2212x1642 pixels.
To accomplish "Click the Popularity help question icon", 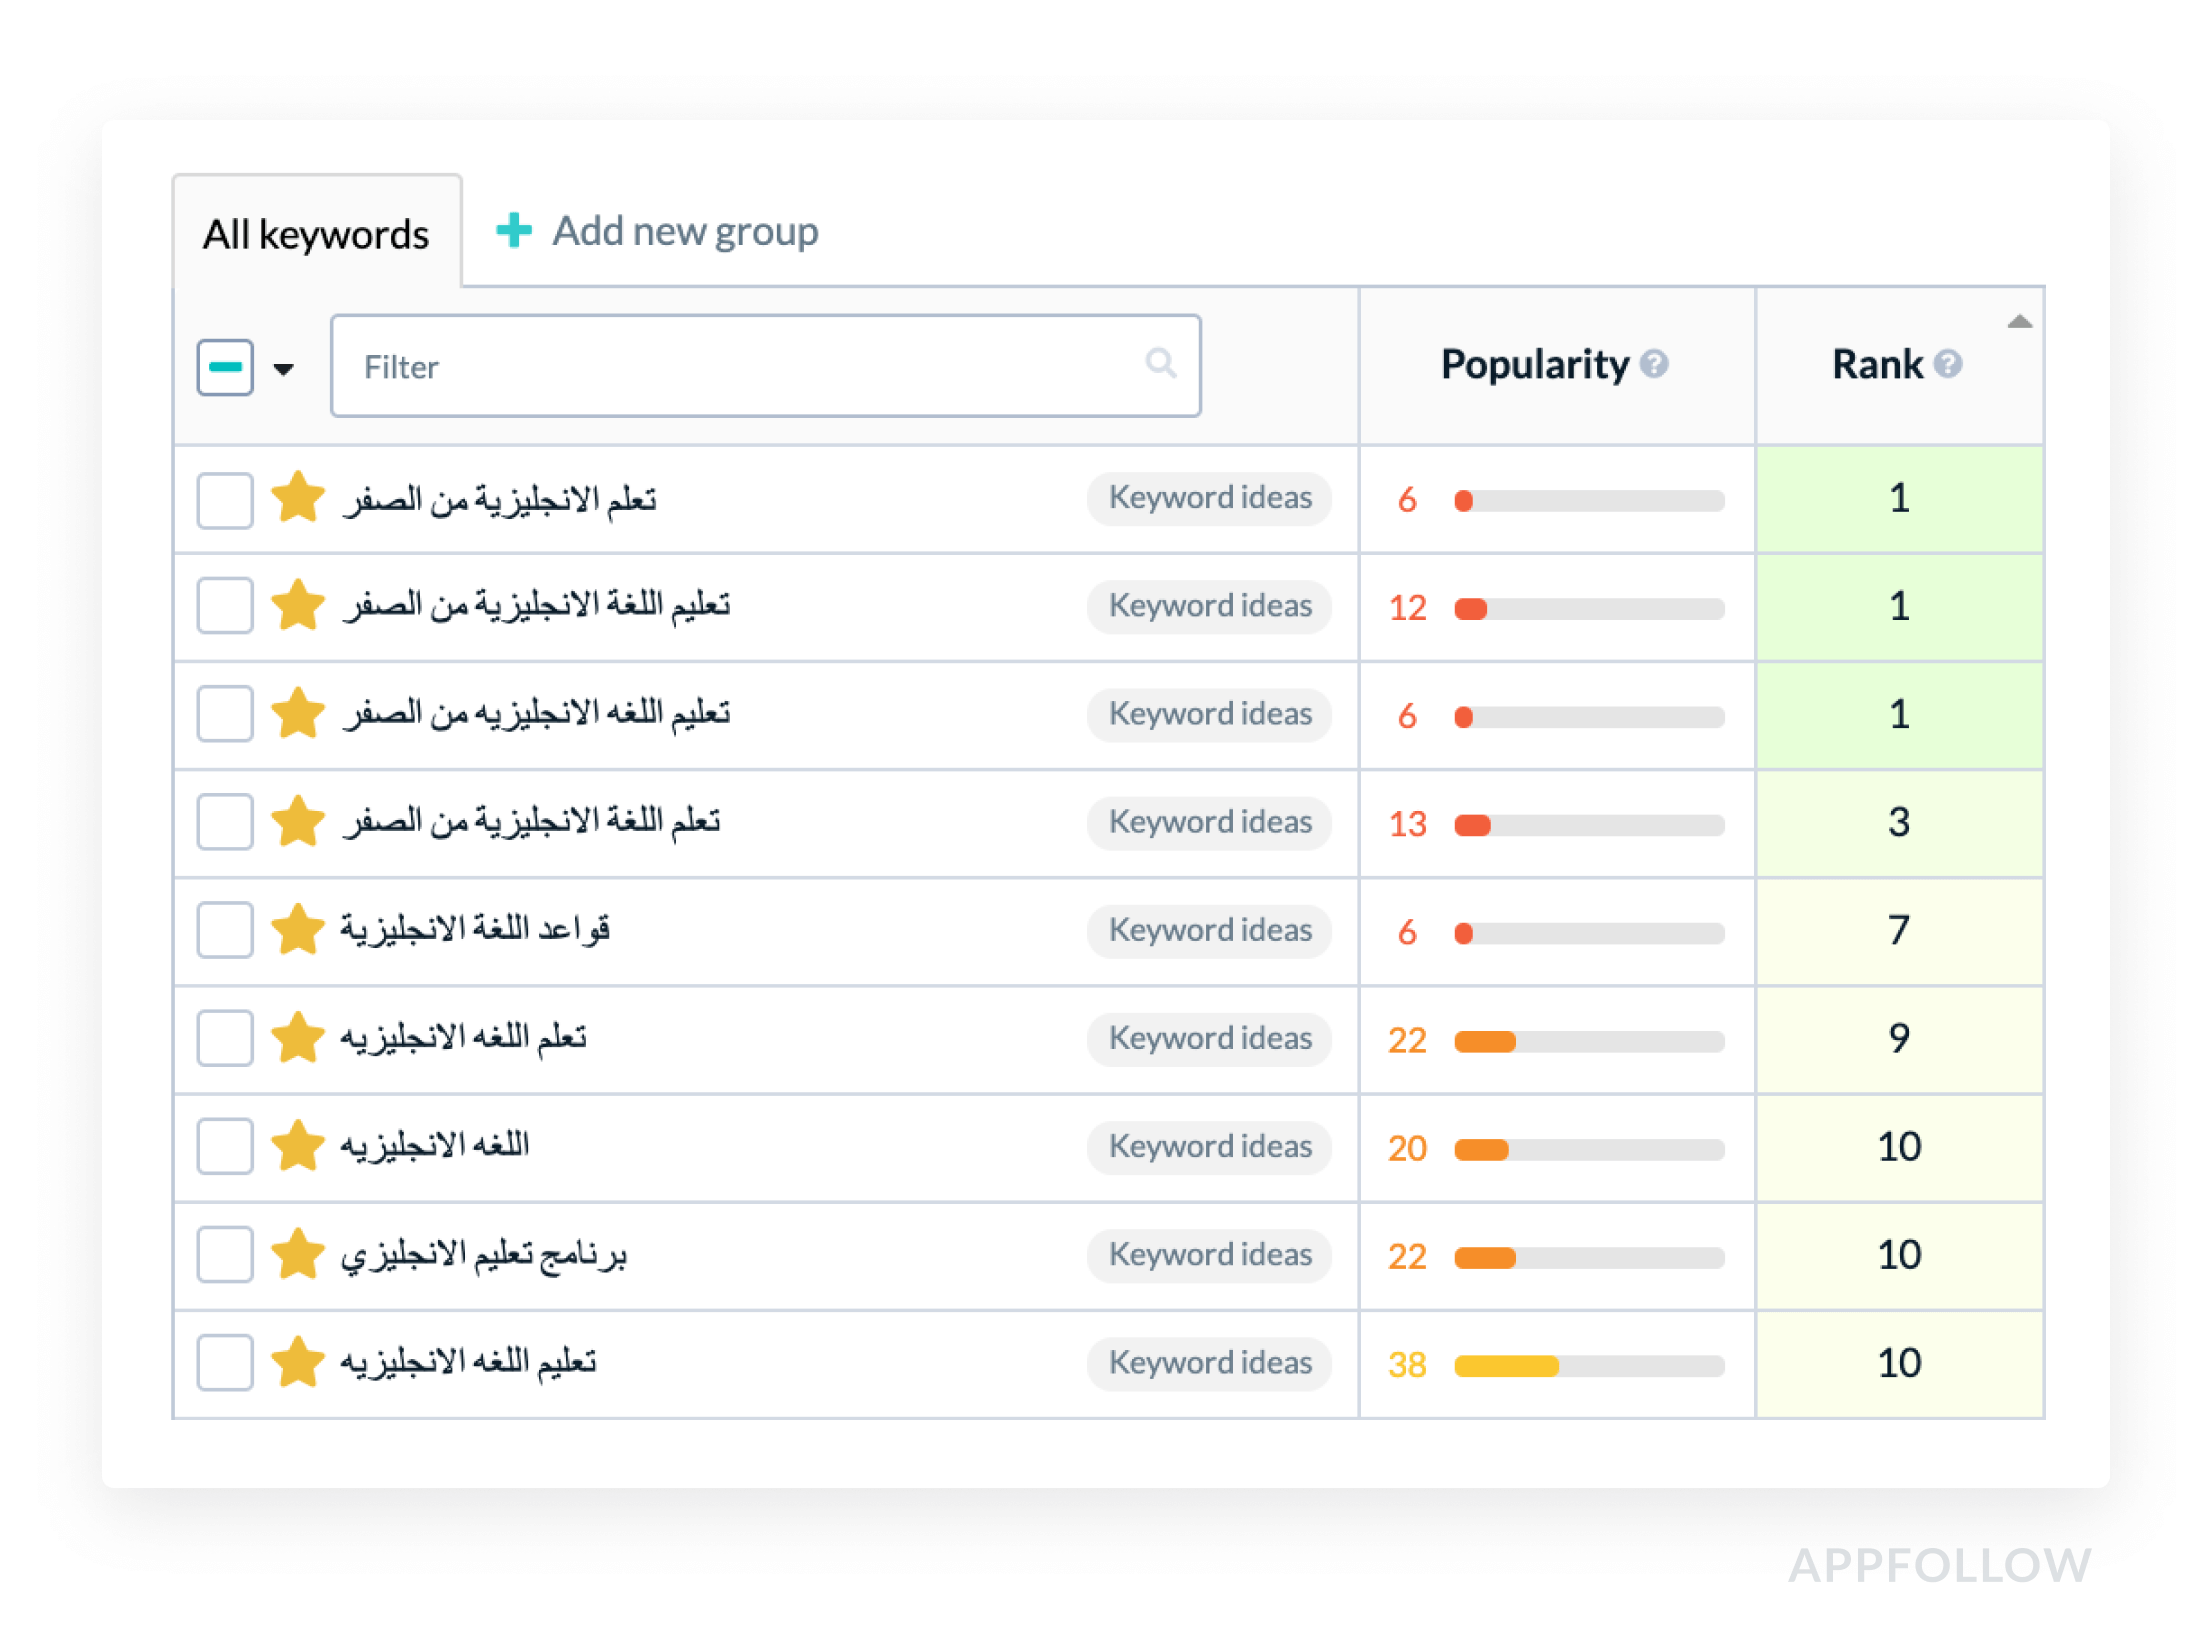I will point(1654,364).
